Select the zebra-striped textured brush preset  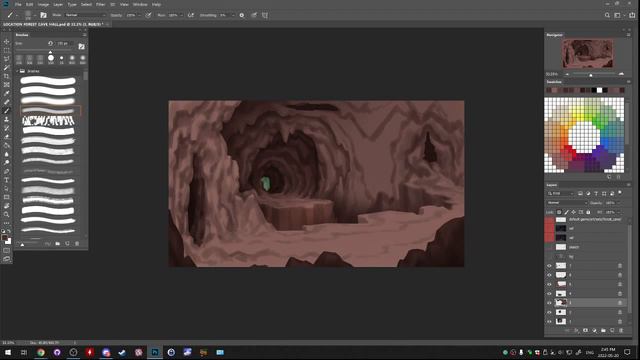pyautogui.click(x=48, y=121)
